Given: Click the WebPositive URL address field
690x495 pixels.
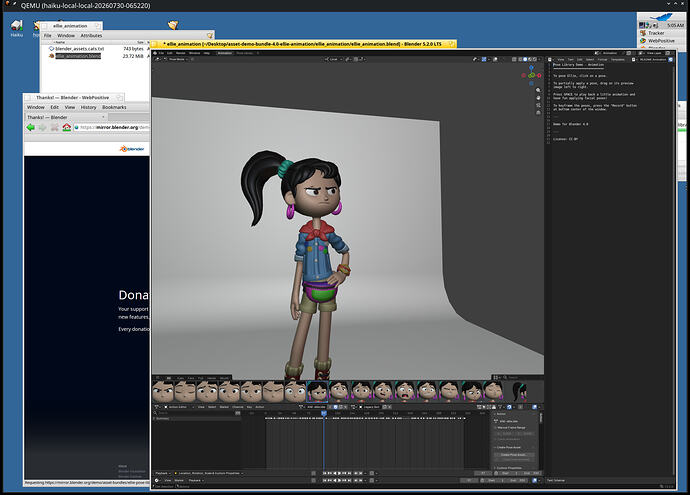Looking at the screenshot, I should 112,127.
